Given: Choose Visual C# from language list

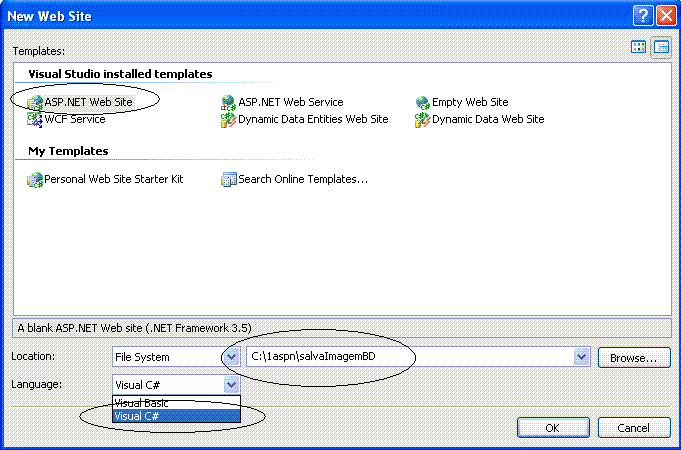Looking at the screenshot, I should (x=176, y=416).
